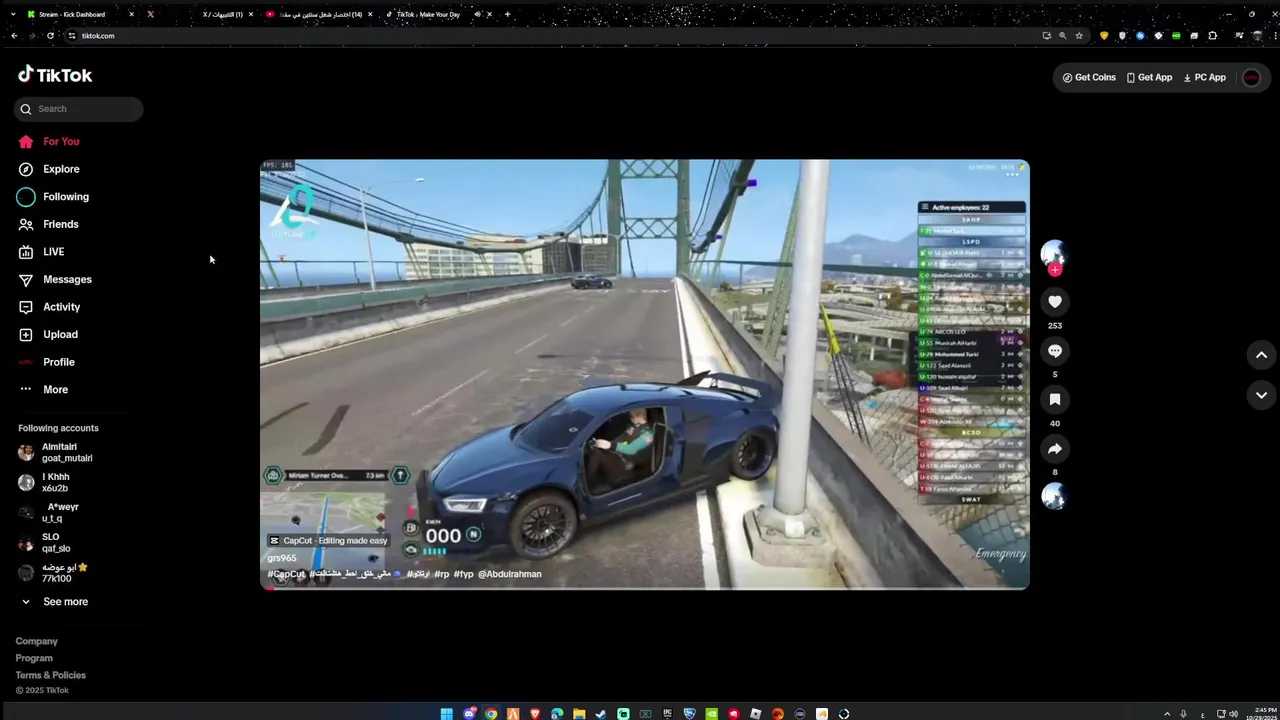Open the LIVE section
The width and height of the screenshot is (1280, 720).
53,252
